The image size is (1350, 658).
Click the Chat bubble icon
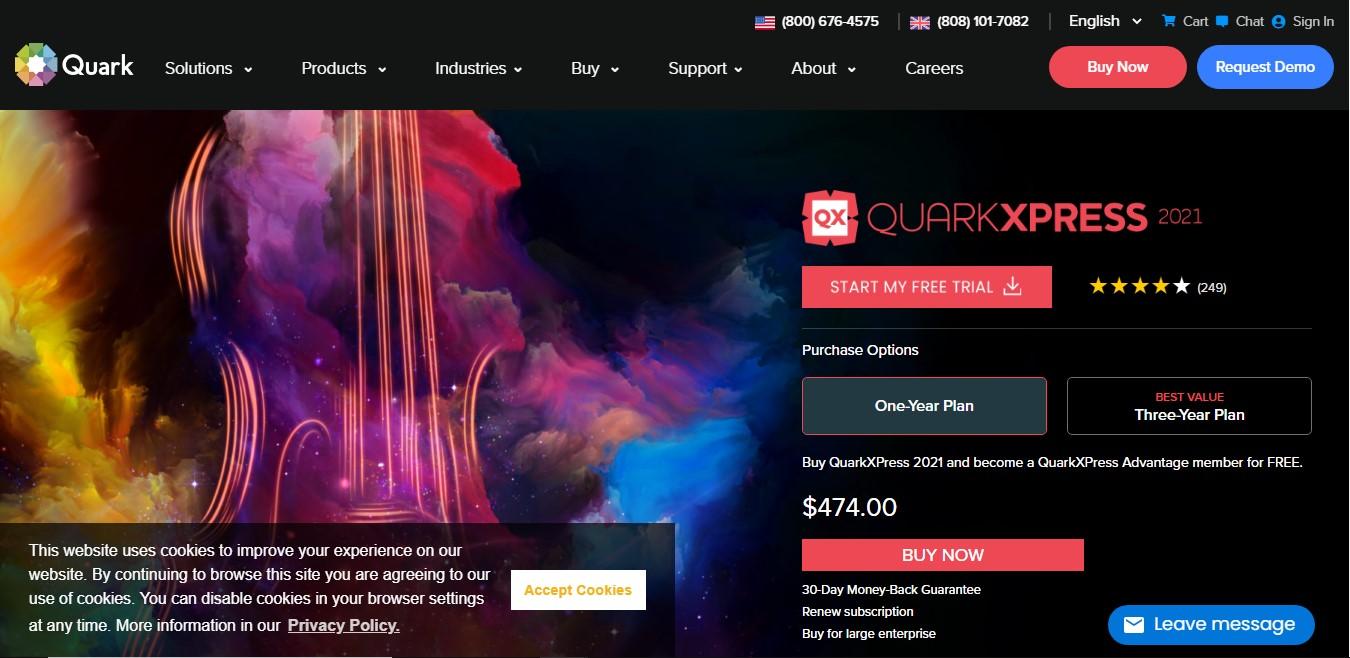coord(1222,21)
